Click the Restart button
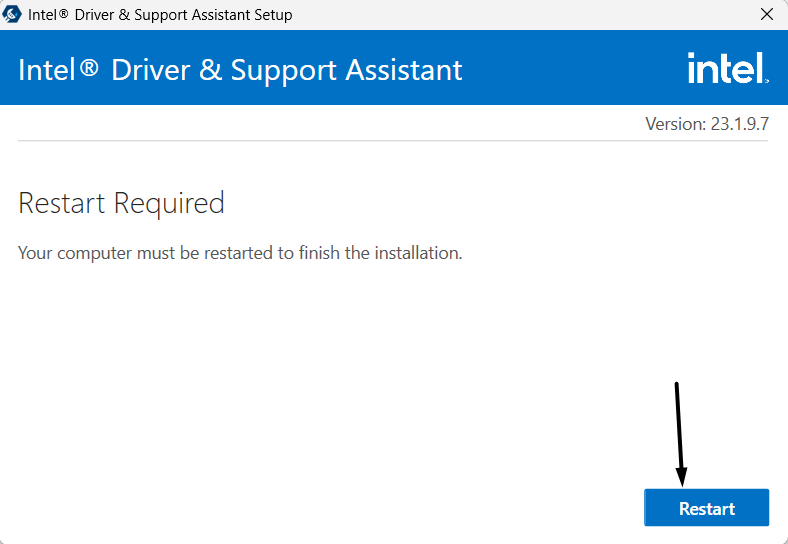Viewport: 788px width, 544px height. [x=706, y=508]
